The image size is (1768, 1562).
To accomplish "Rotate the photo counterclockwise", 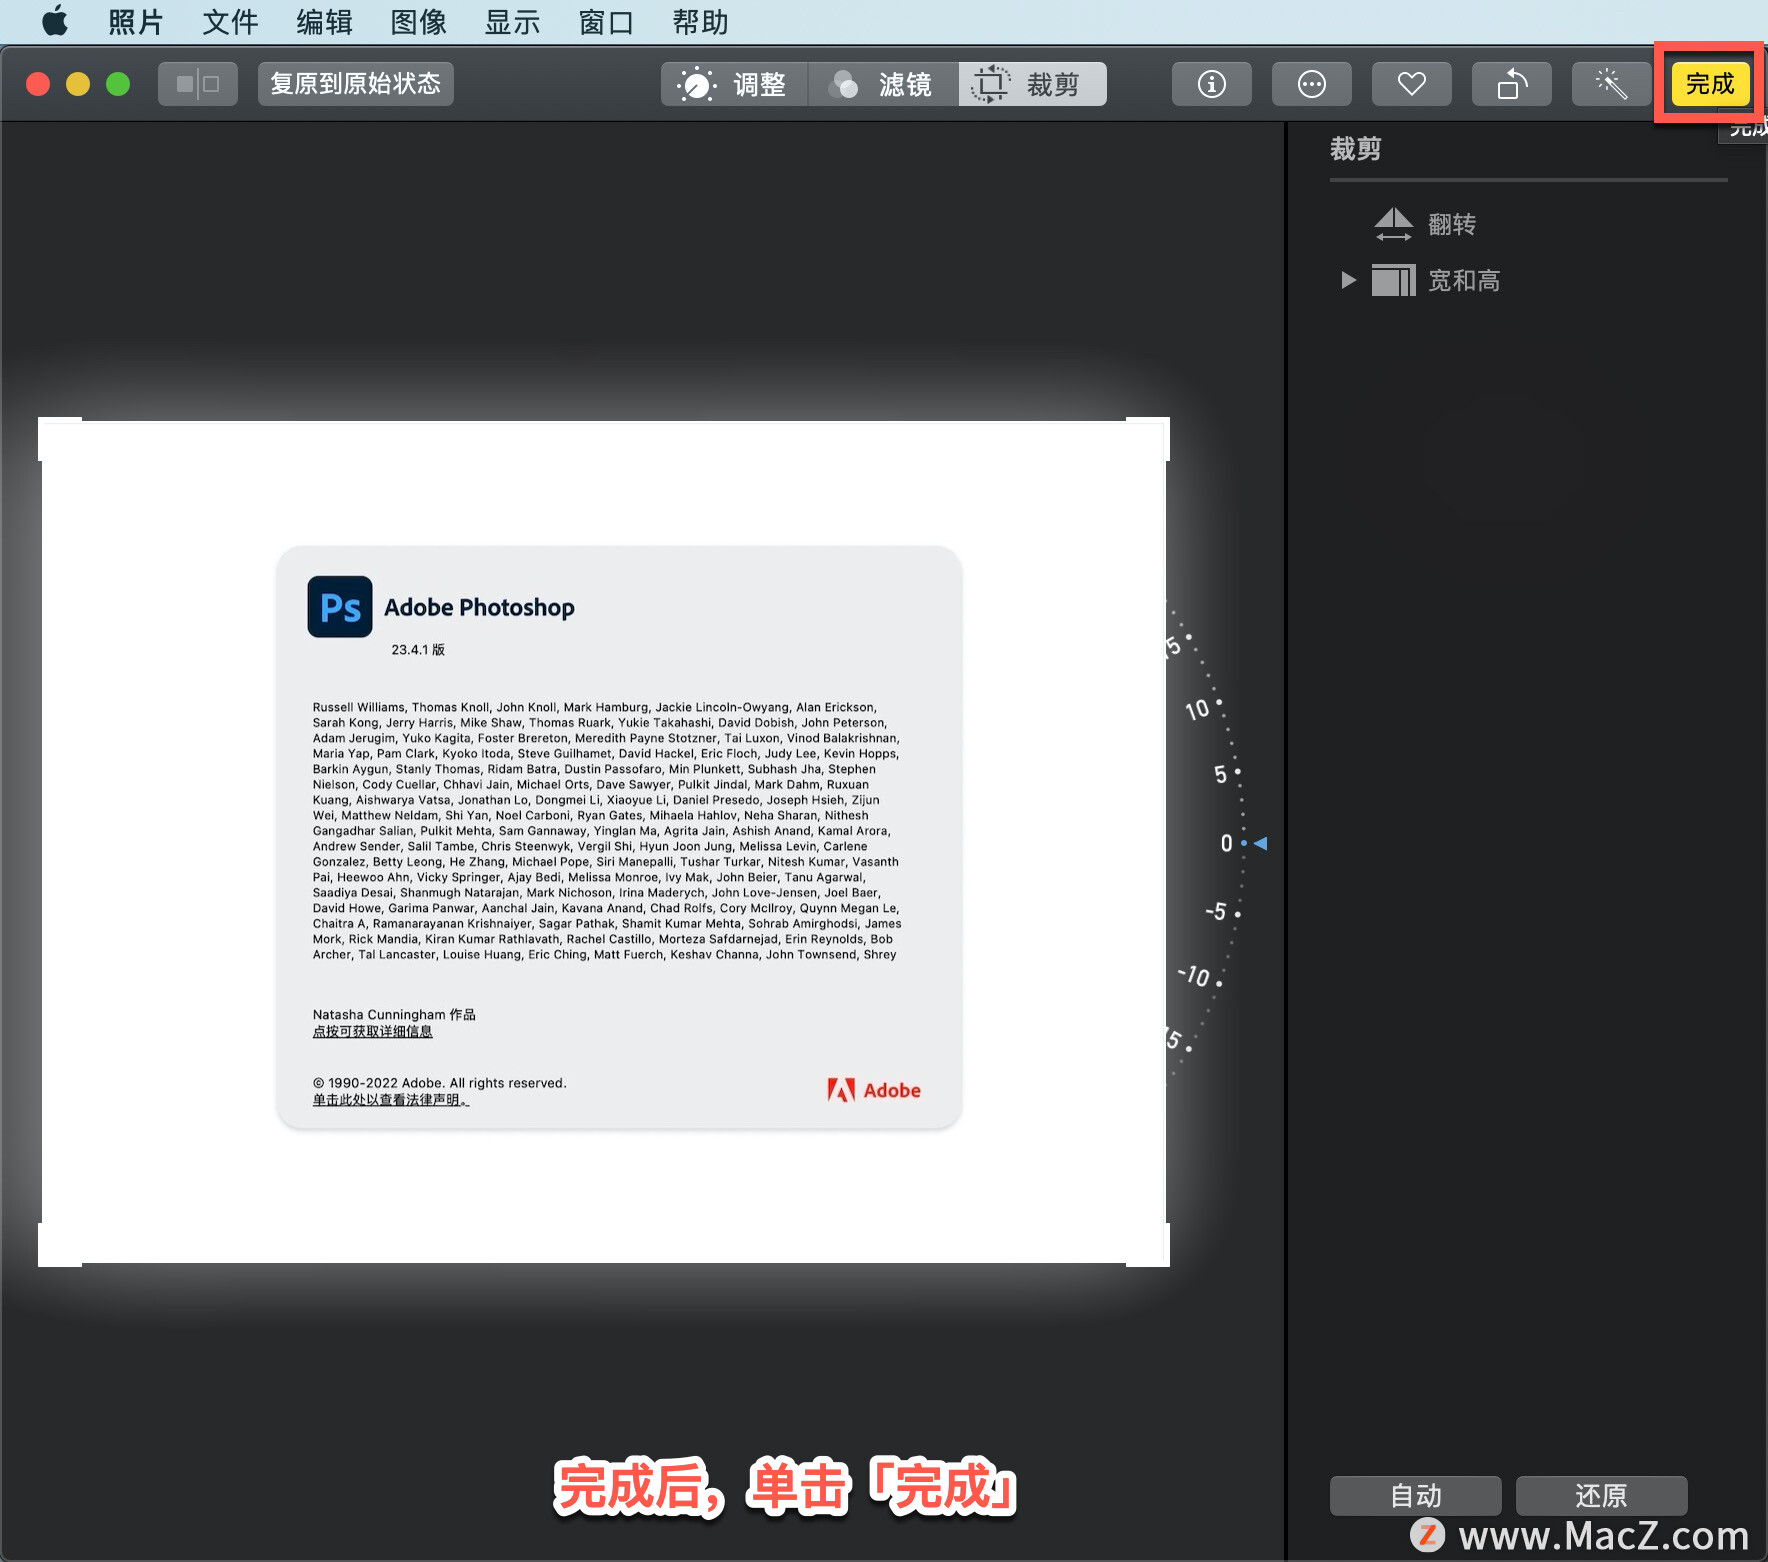I will point(1512,84).
